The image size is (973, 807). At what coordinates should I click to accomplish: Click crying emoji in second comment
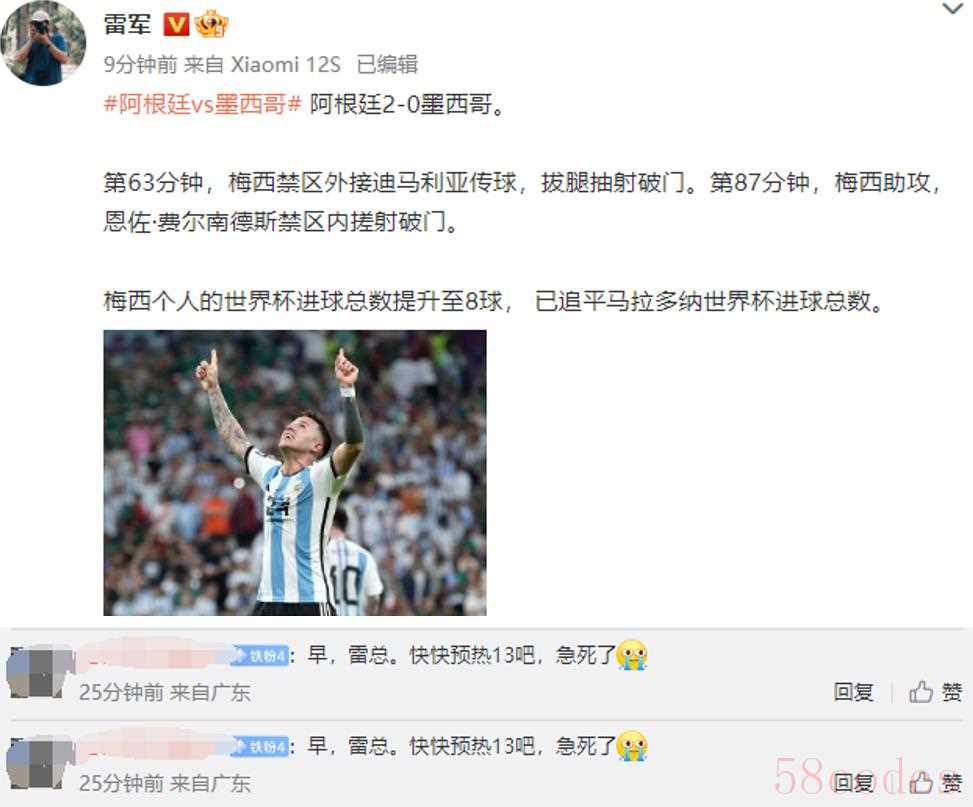click(632, 746)
